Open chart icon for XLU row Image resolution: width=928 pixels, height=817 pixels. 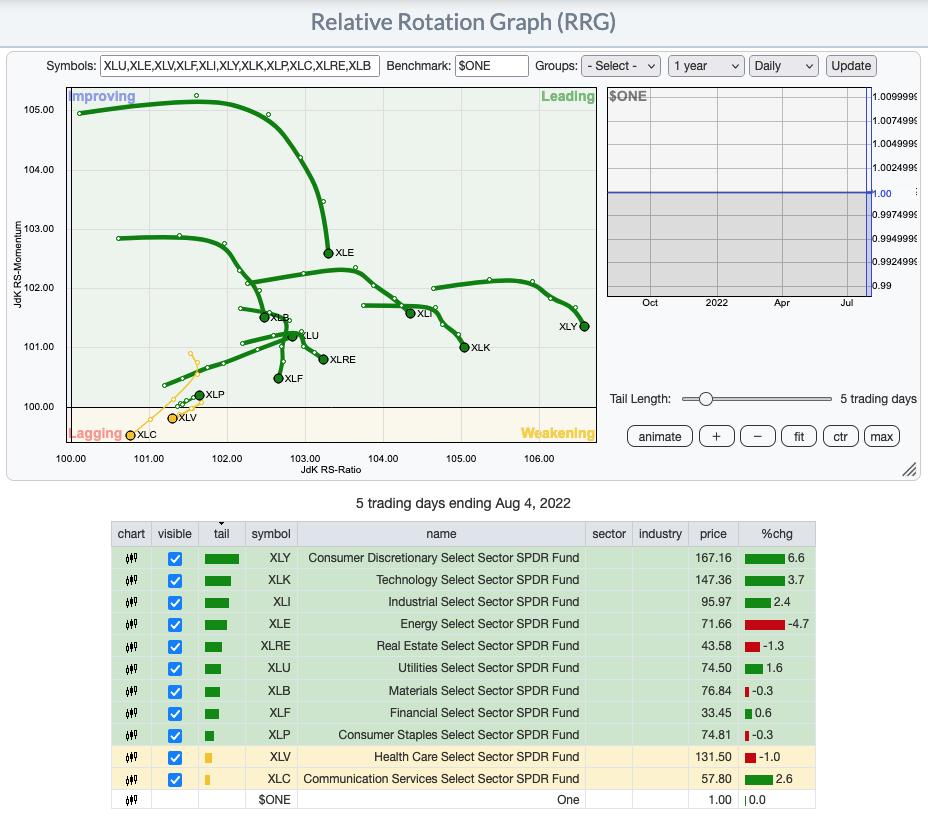point(131,668)
